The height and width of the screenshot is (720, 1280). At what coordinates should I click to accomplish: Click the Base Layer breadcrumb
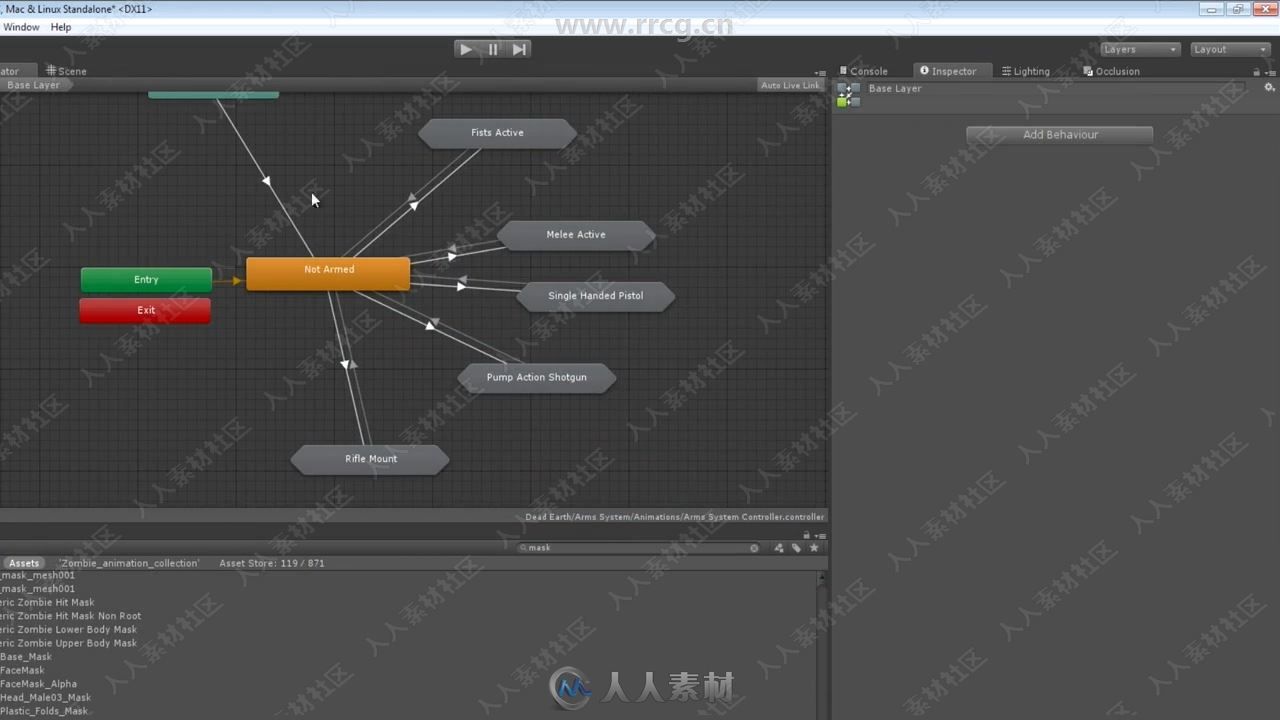coord(34,85)
